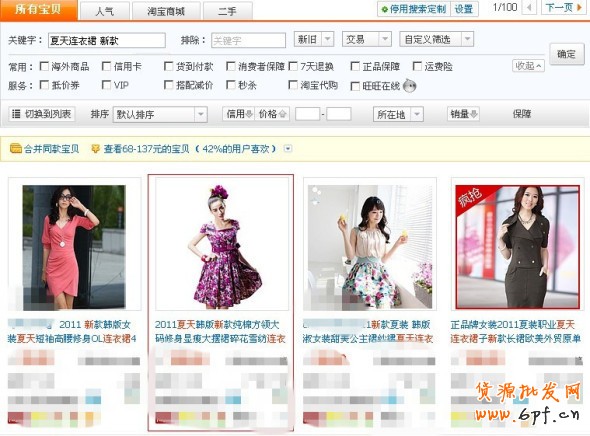Click the previous page arrow icon
The height and width of the screenshot is (436, 590).
(529, 8)
